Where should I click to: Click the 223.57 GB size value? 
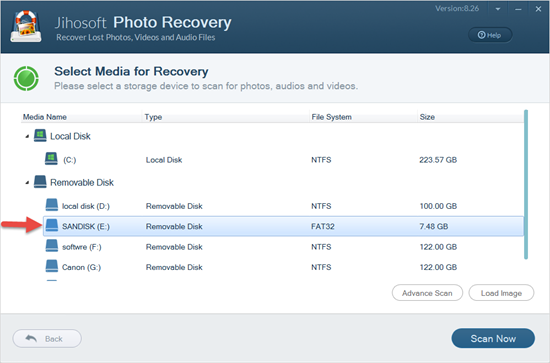[438, 160]
